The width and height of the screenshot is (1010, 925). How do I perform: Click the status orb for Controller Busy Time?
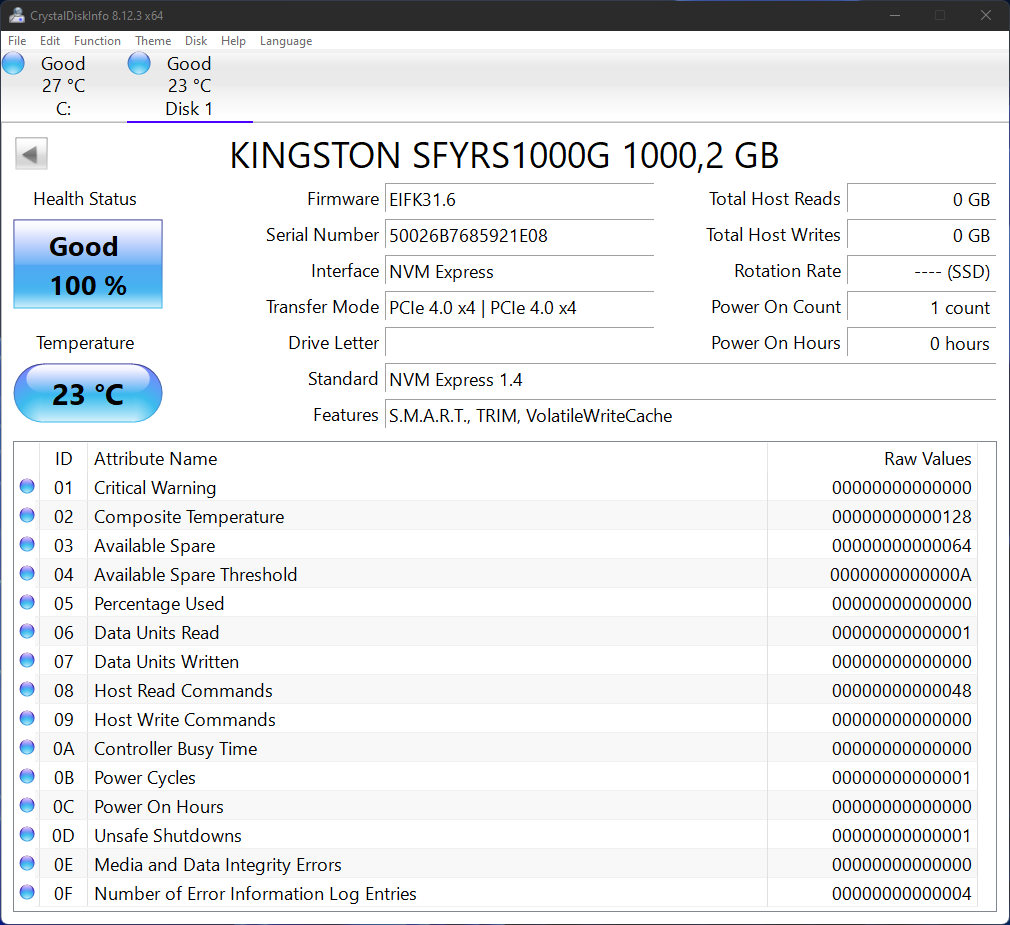click(x=27, y=747)
